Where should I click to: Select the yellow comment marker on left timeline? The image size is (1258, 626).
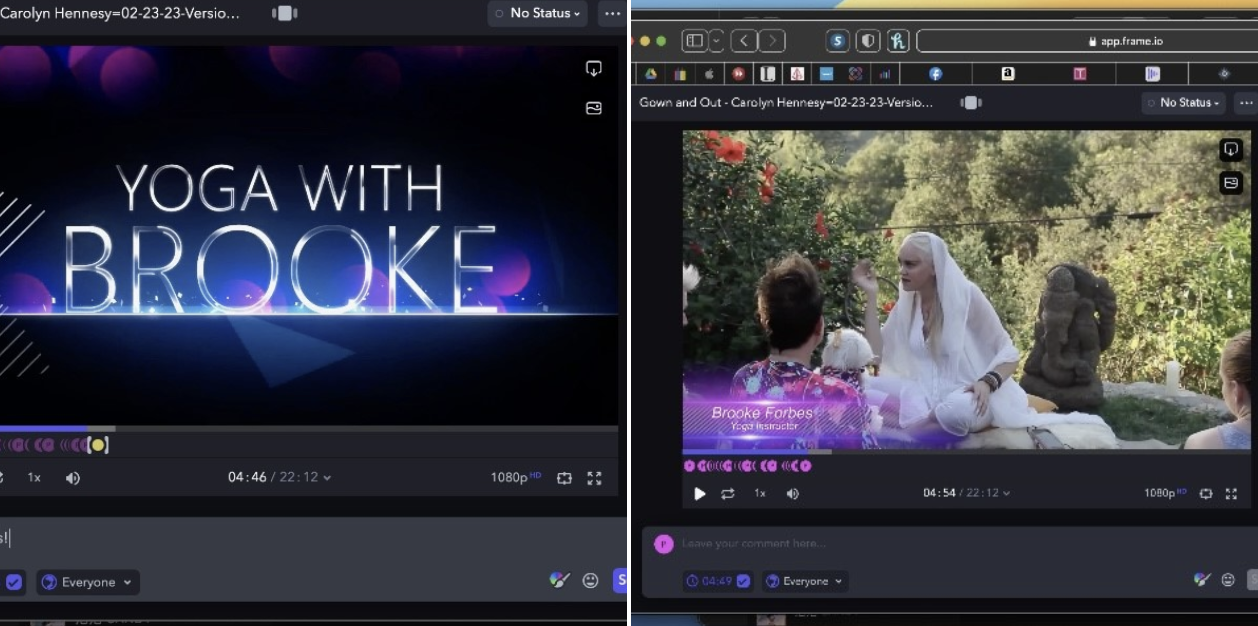[98, 445]
